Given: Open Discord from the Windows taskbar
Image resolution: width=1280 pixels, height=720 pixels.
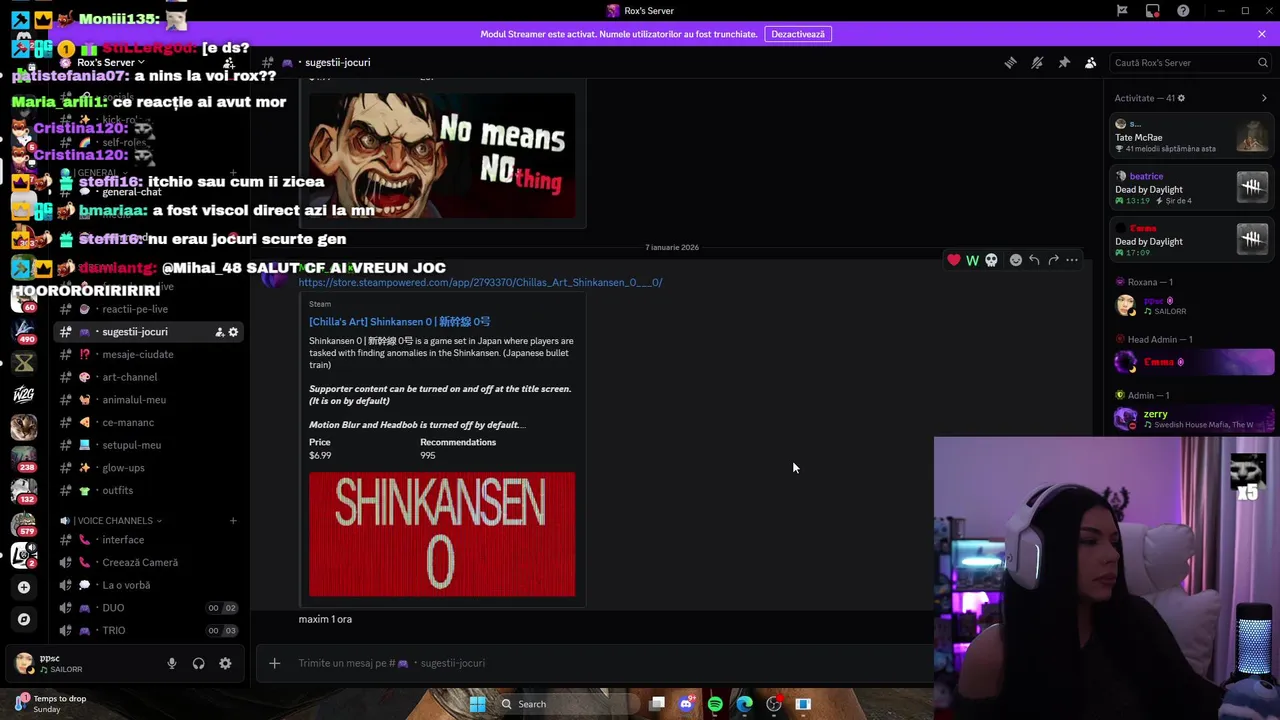Looking at the screenshot, I should pos(686,704).
